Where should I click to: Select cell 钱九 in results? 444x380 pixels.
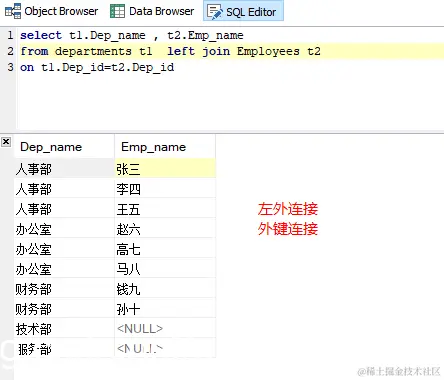(165, 288)
